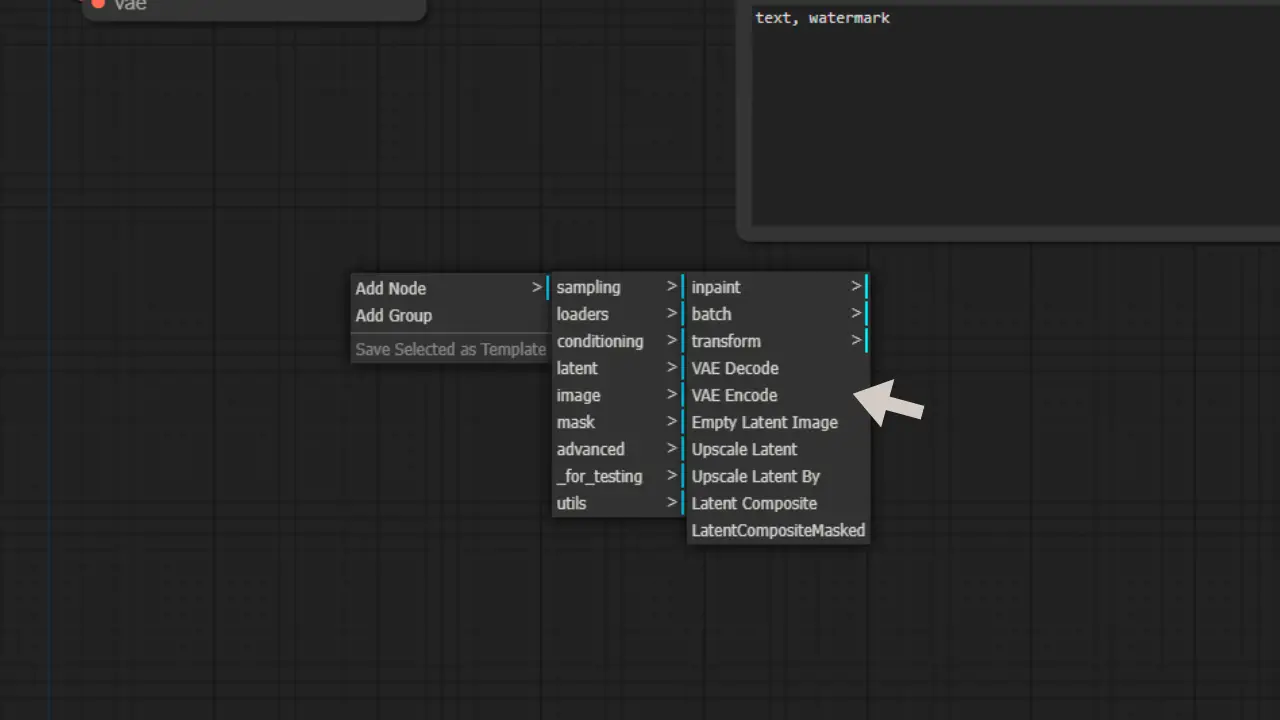Expand the mask category
This screenshot has width=1280, height=720.
[x=617, y=422]
